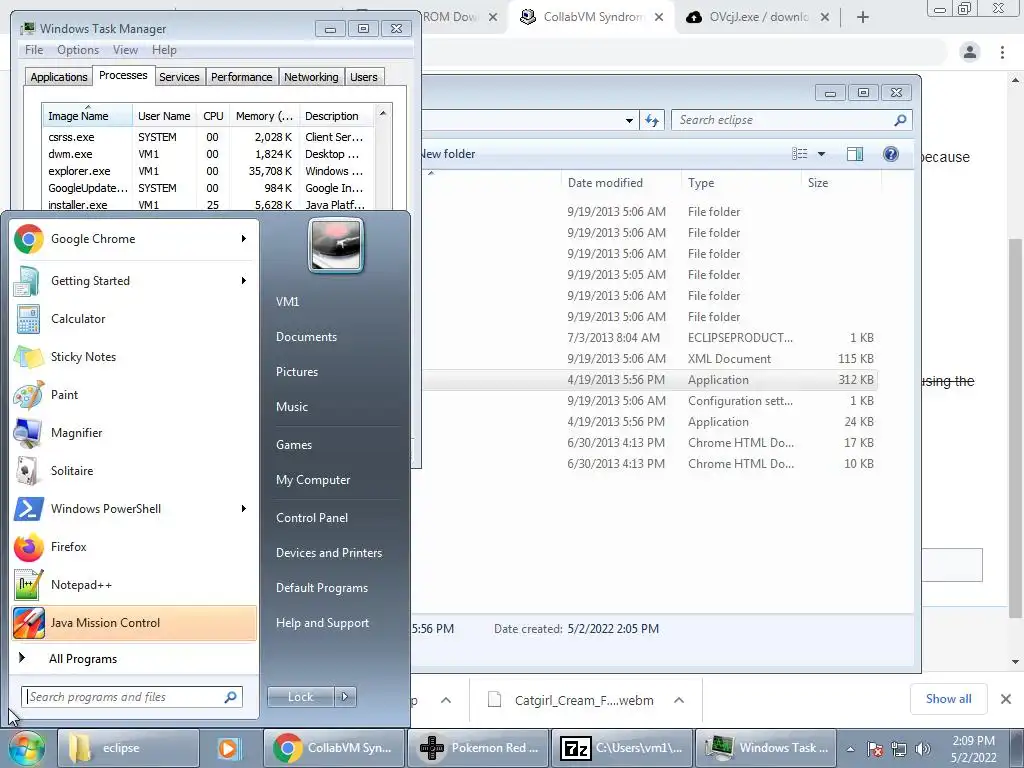Switch to 7-Zip taskbar button
1024x768 pixels.
[x=622, y=748]
